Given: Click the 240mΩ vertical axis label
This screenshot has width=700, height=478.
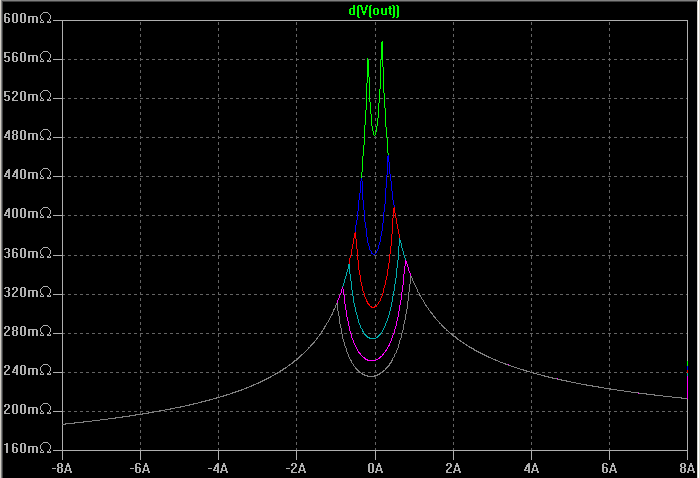Looking at the screenshot, I should coord(27,370).
